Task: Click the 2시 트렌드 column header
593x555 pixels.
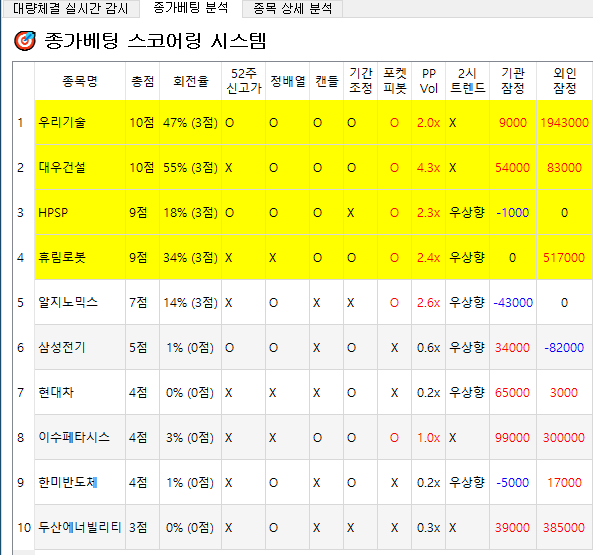Action: (x=467, y=81)
